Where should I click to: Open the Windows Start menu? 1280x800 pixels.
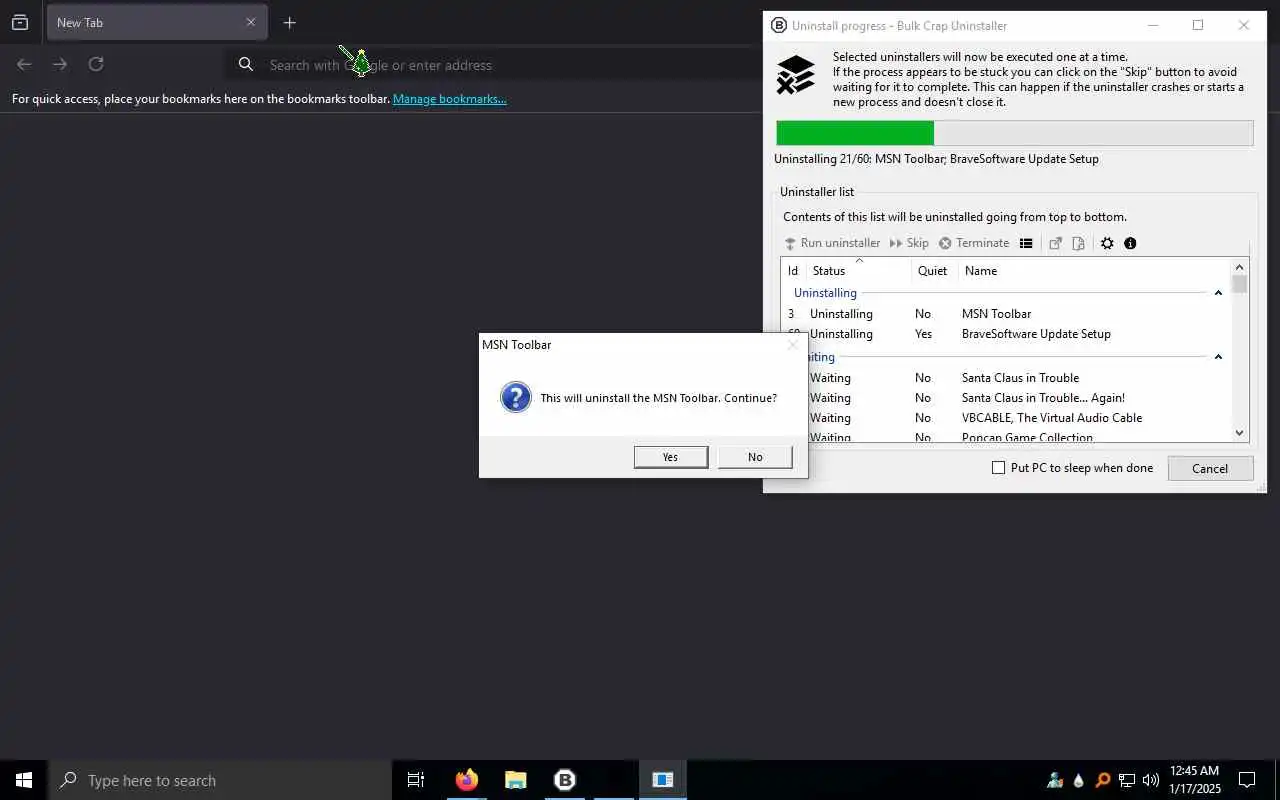(x=24, y=780)
